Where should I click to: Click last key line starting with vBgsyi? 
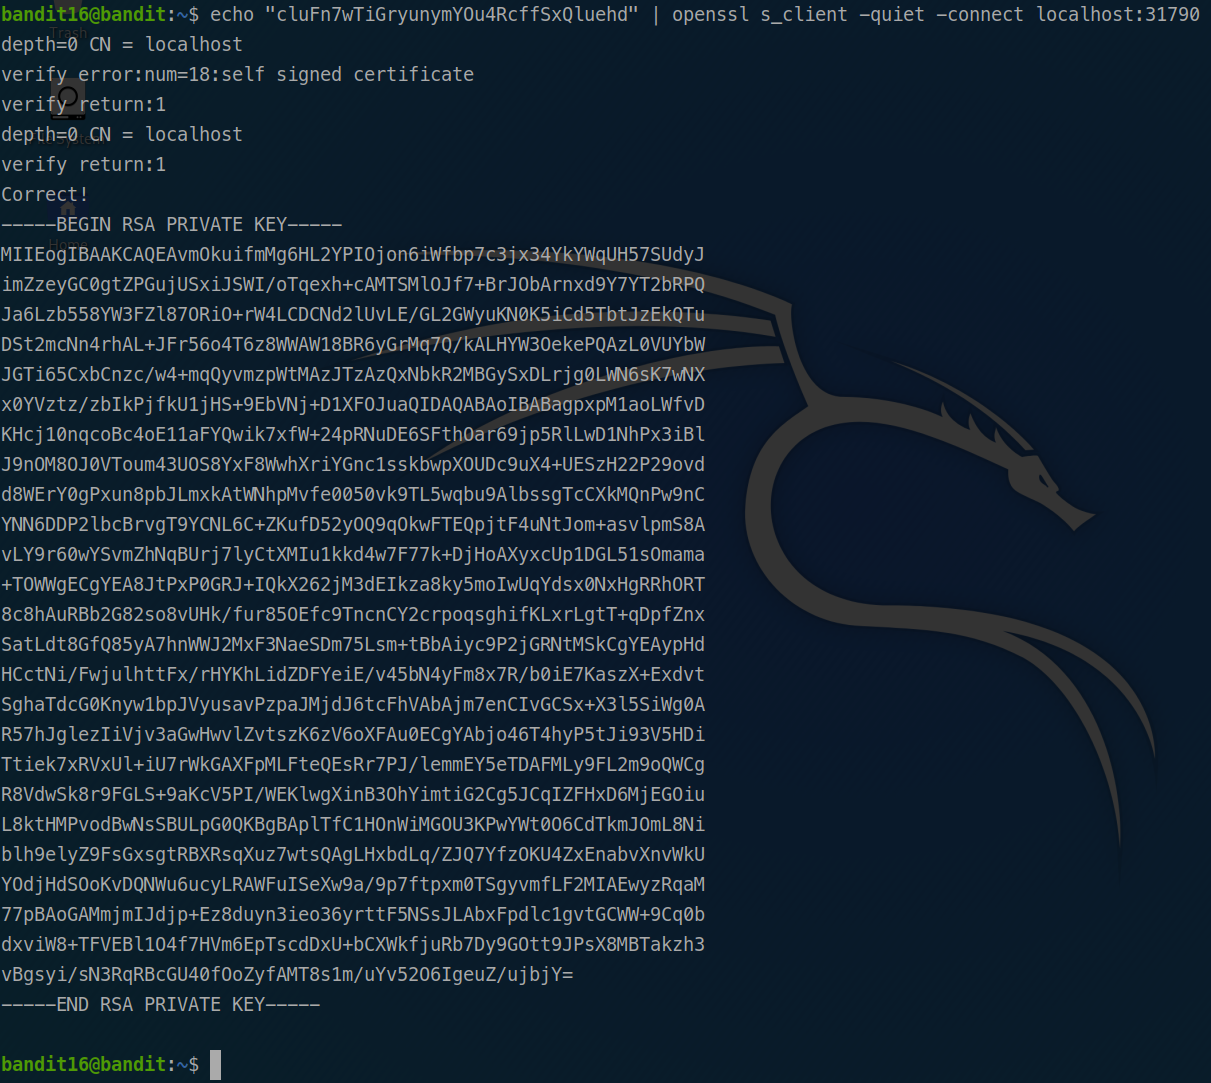point(287,974)
